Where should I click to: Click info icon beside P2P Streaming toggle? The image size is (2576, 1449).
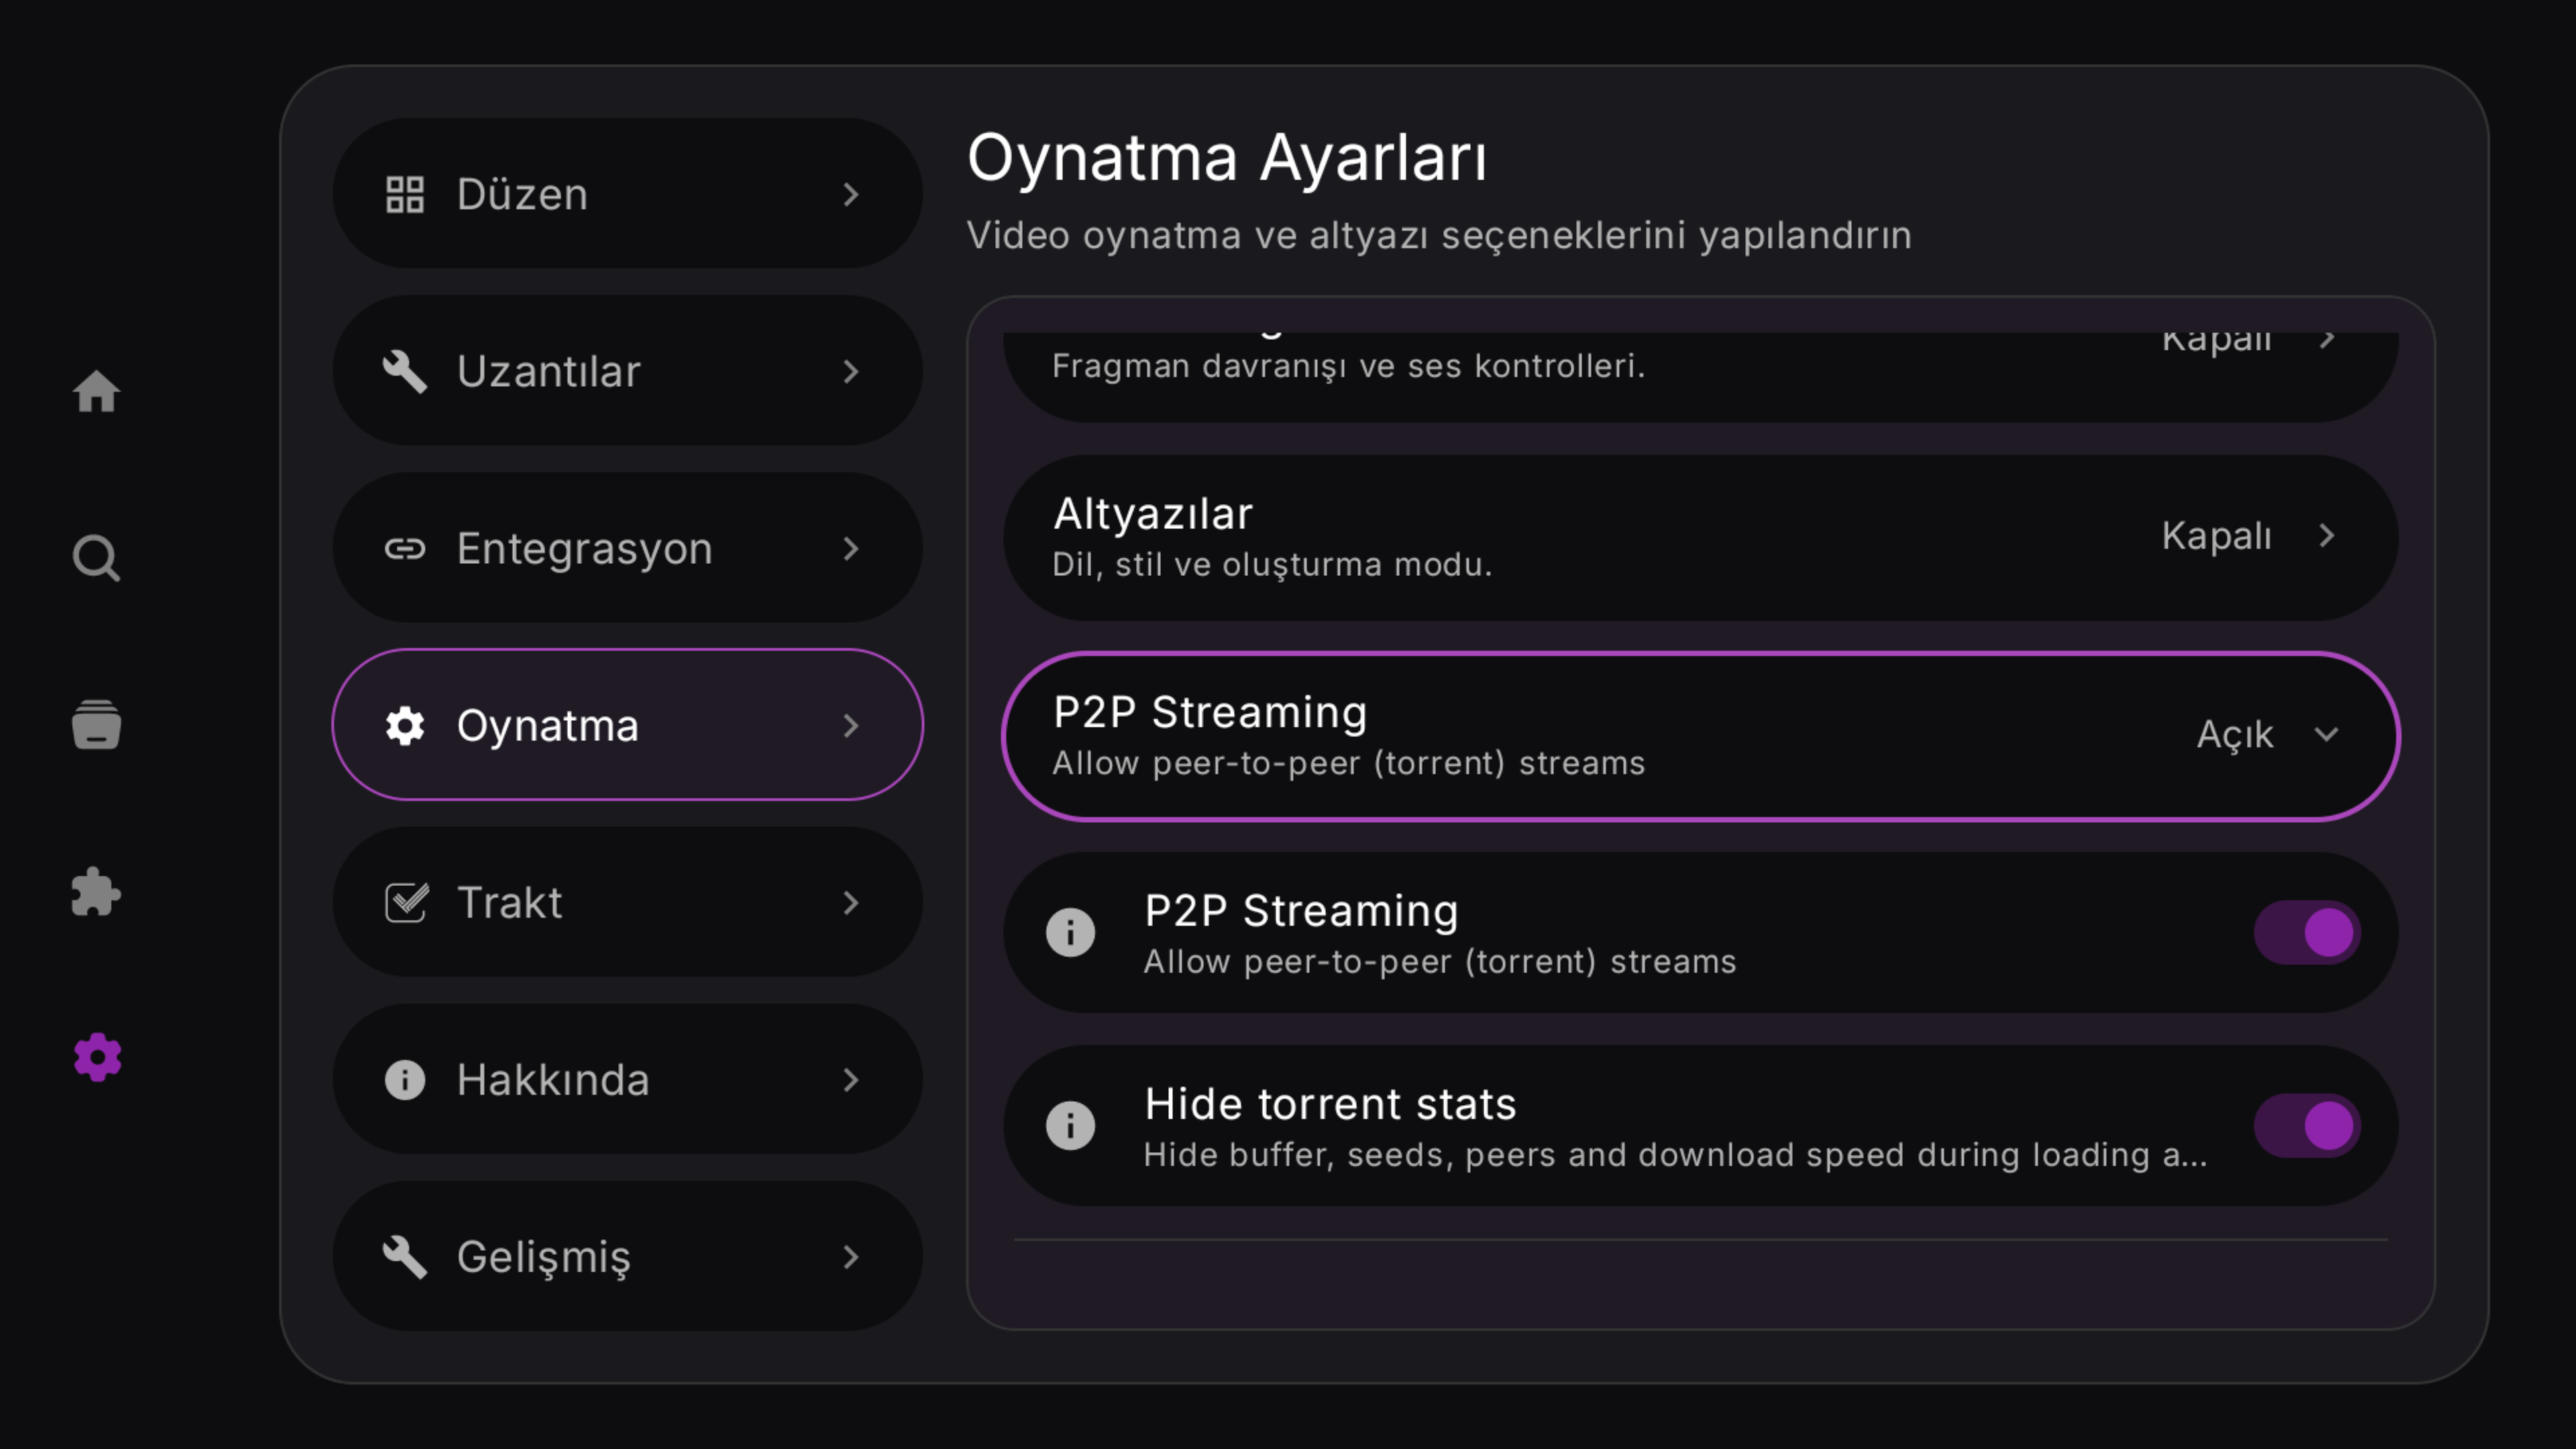tap(1070, 933)
